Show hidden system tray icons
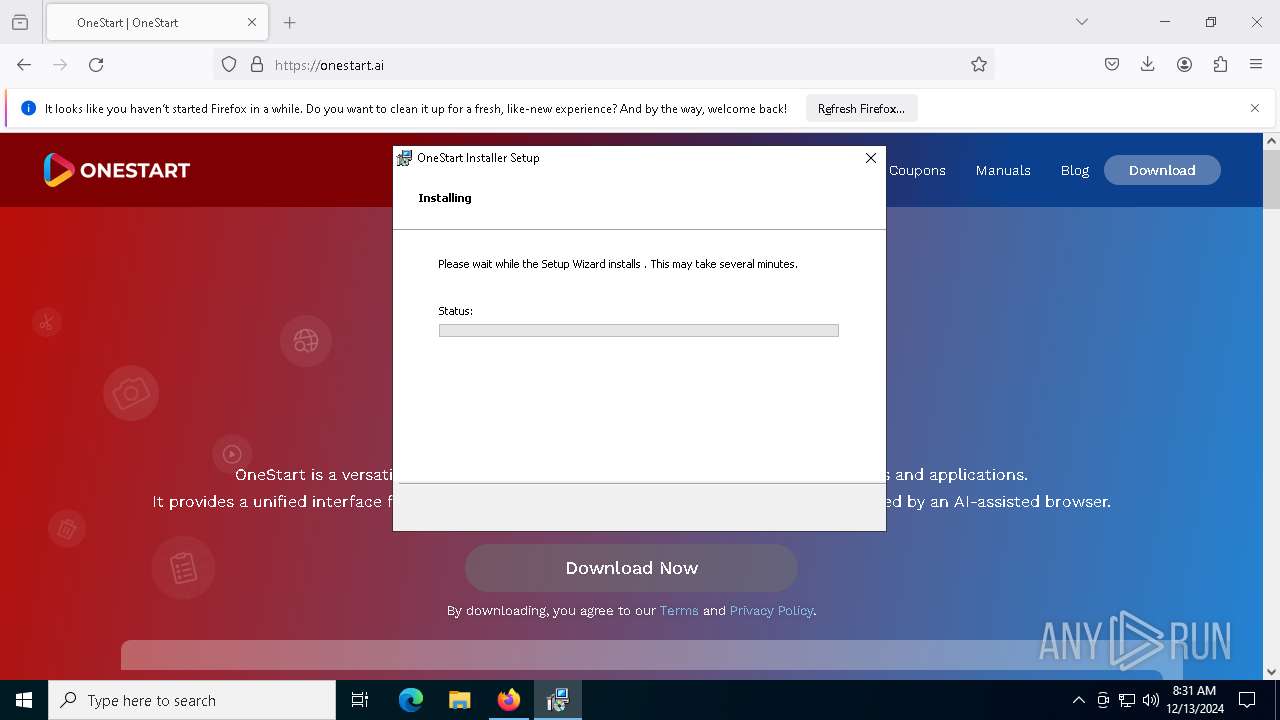1280x720 pixels. pos(1078,700)
